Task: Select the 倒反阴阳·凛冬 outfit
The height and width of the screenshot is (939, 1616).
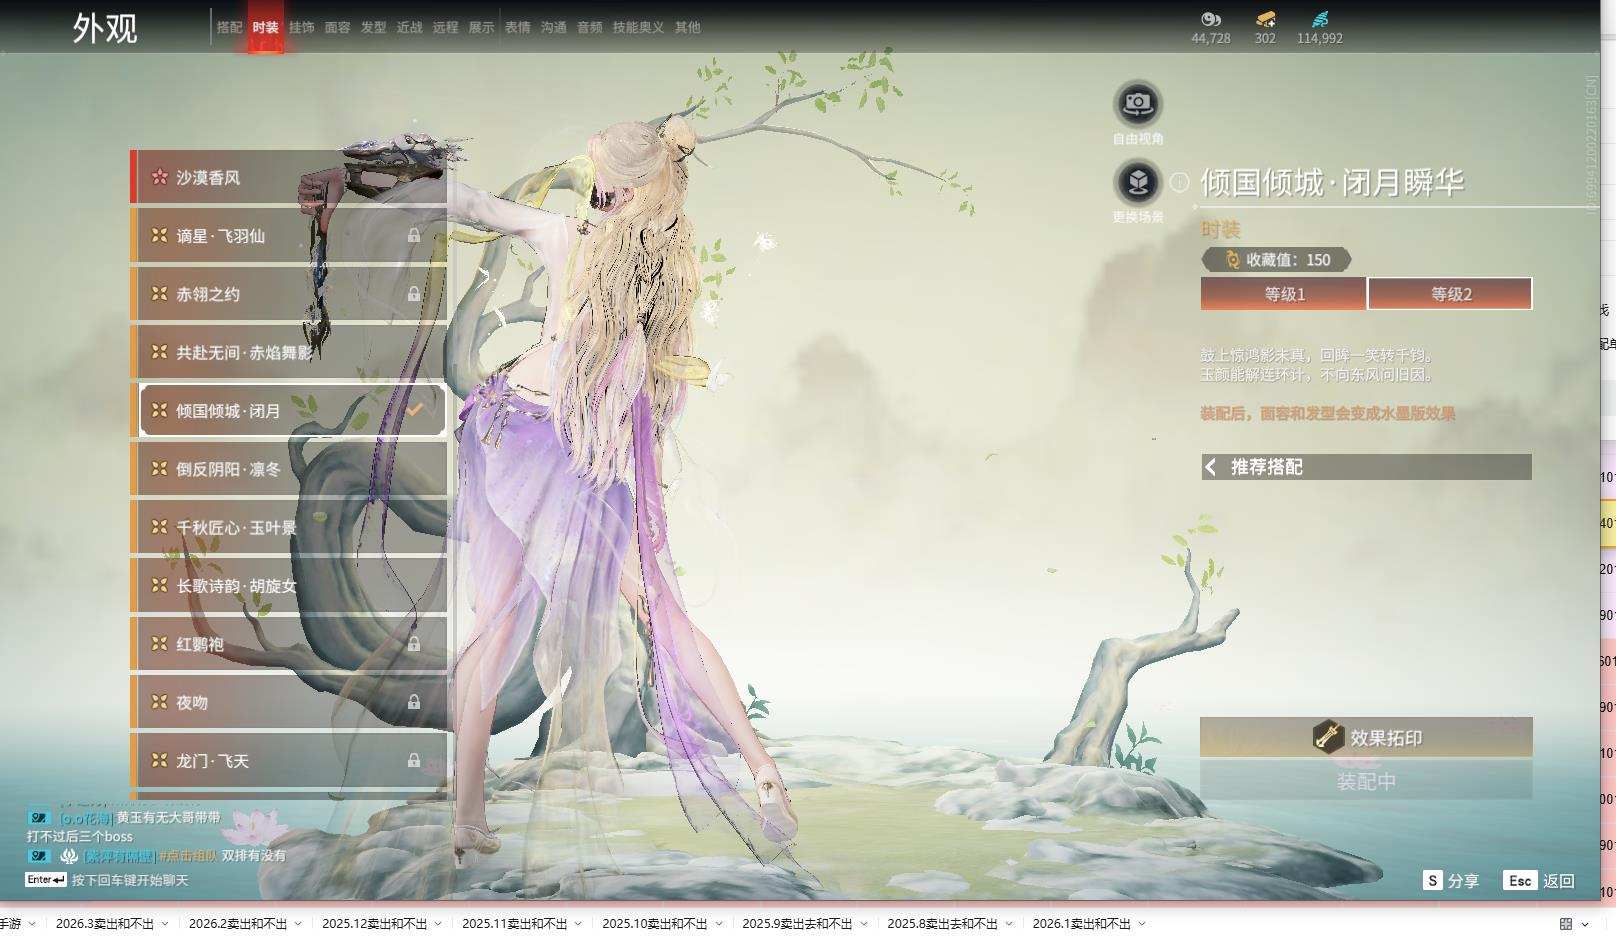Action: 289,469
